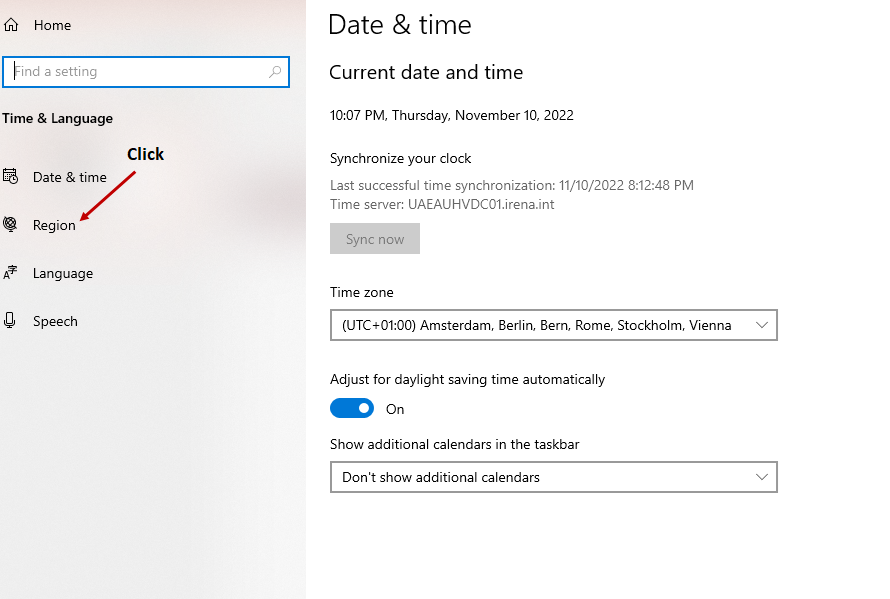Expand the additional calendars chevron arrow
This screenshot has width=890, height=599.
(762, 477)
